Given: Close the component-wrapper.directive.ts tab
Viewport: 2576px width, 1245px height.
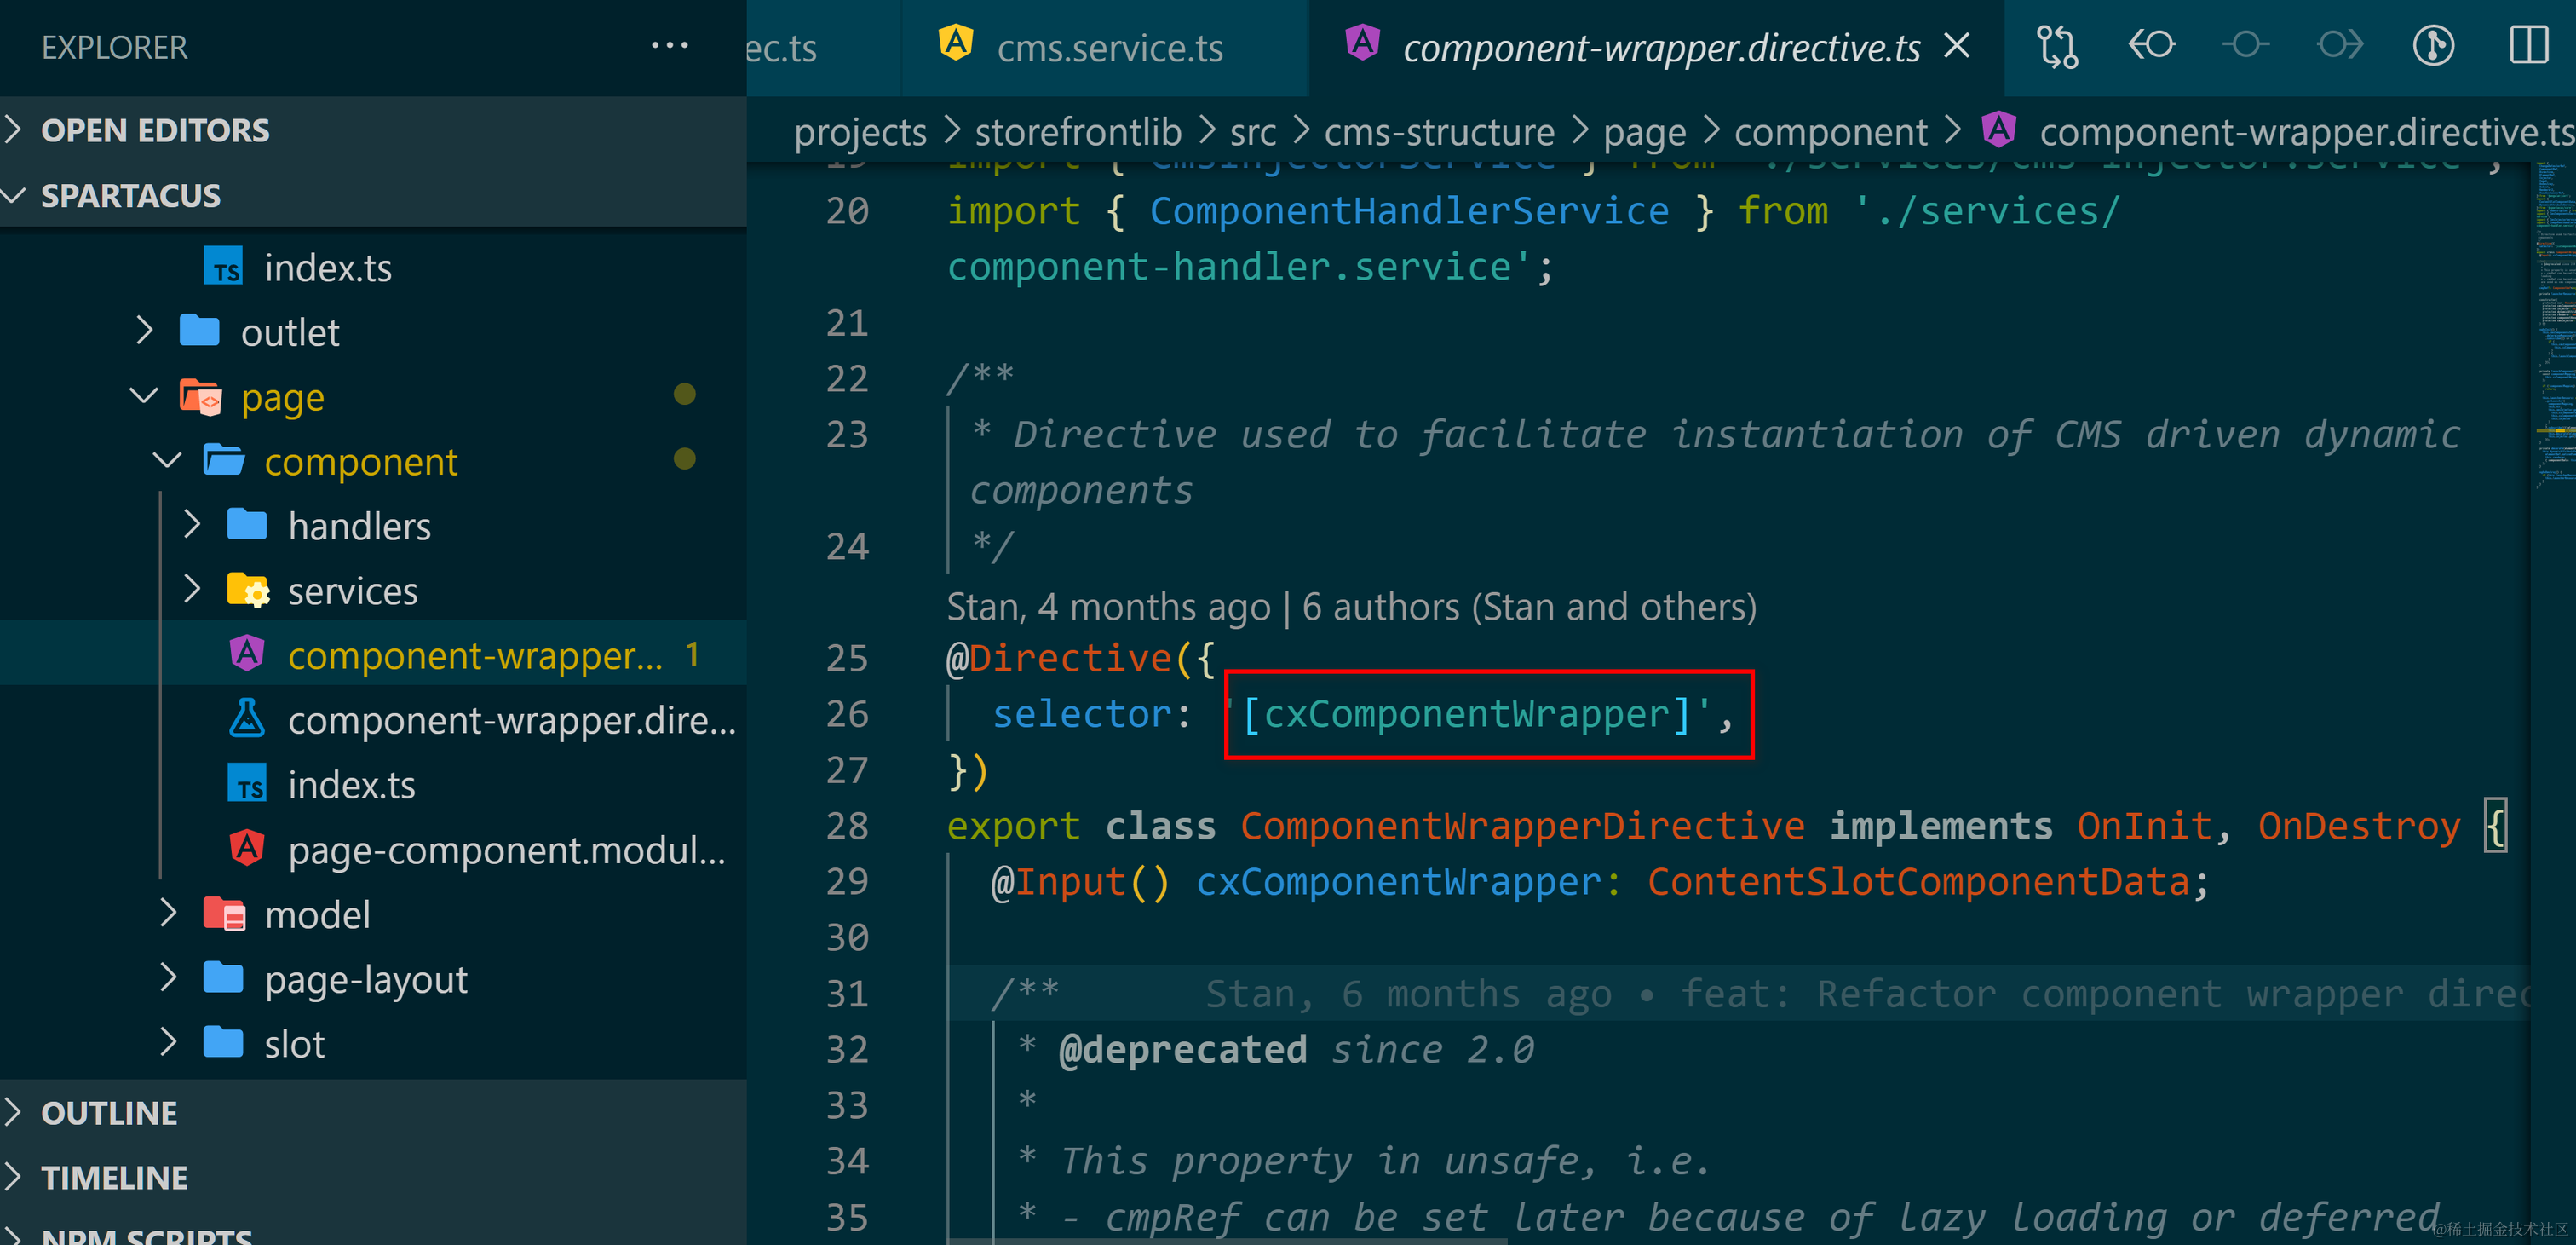Looking at the screenshot, I should coord(1957,46).
